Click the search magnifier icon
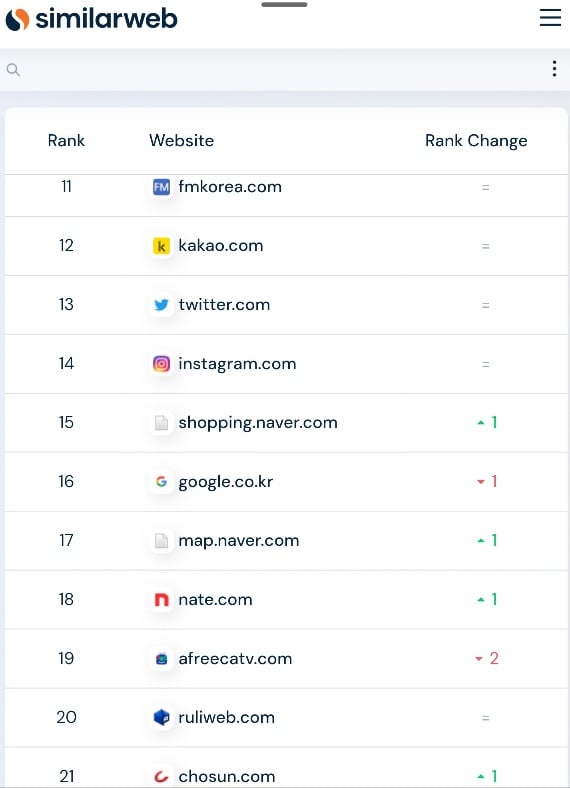The width and height of the screenshot is (570, 788). point(14,70)
